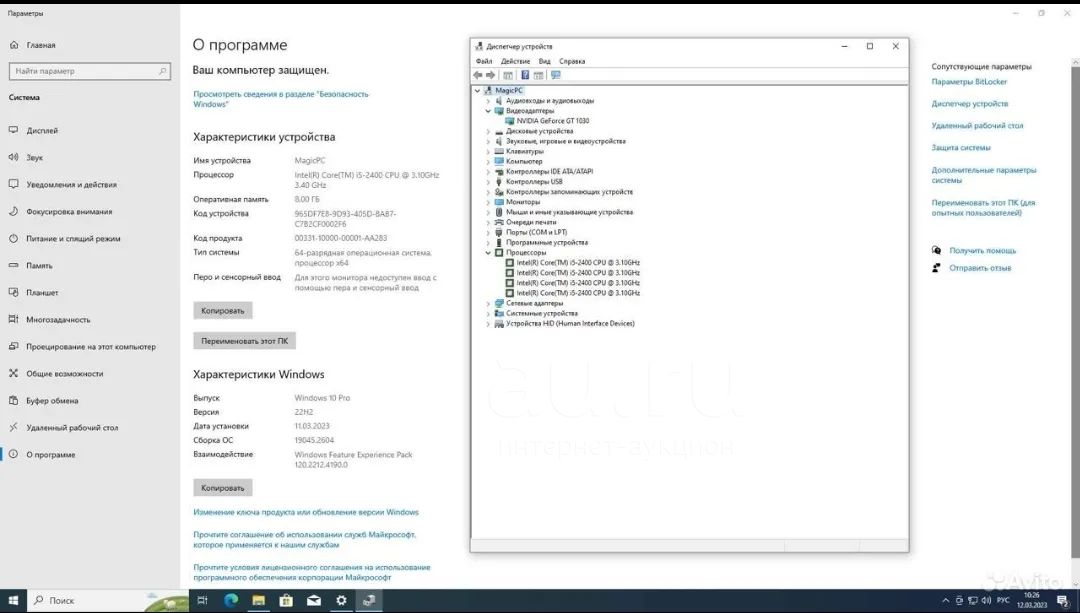The height and width of the screenshot is (613, 1080).
Task: Open the Звук sound settings
Action: coord(34,157)
